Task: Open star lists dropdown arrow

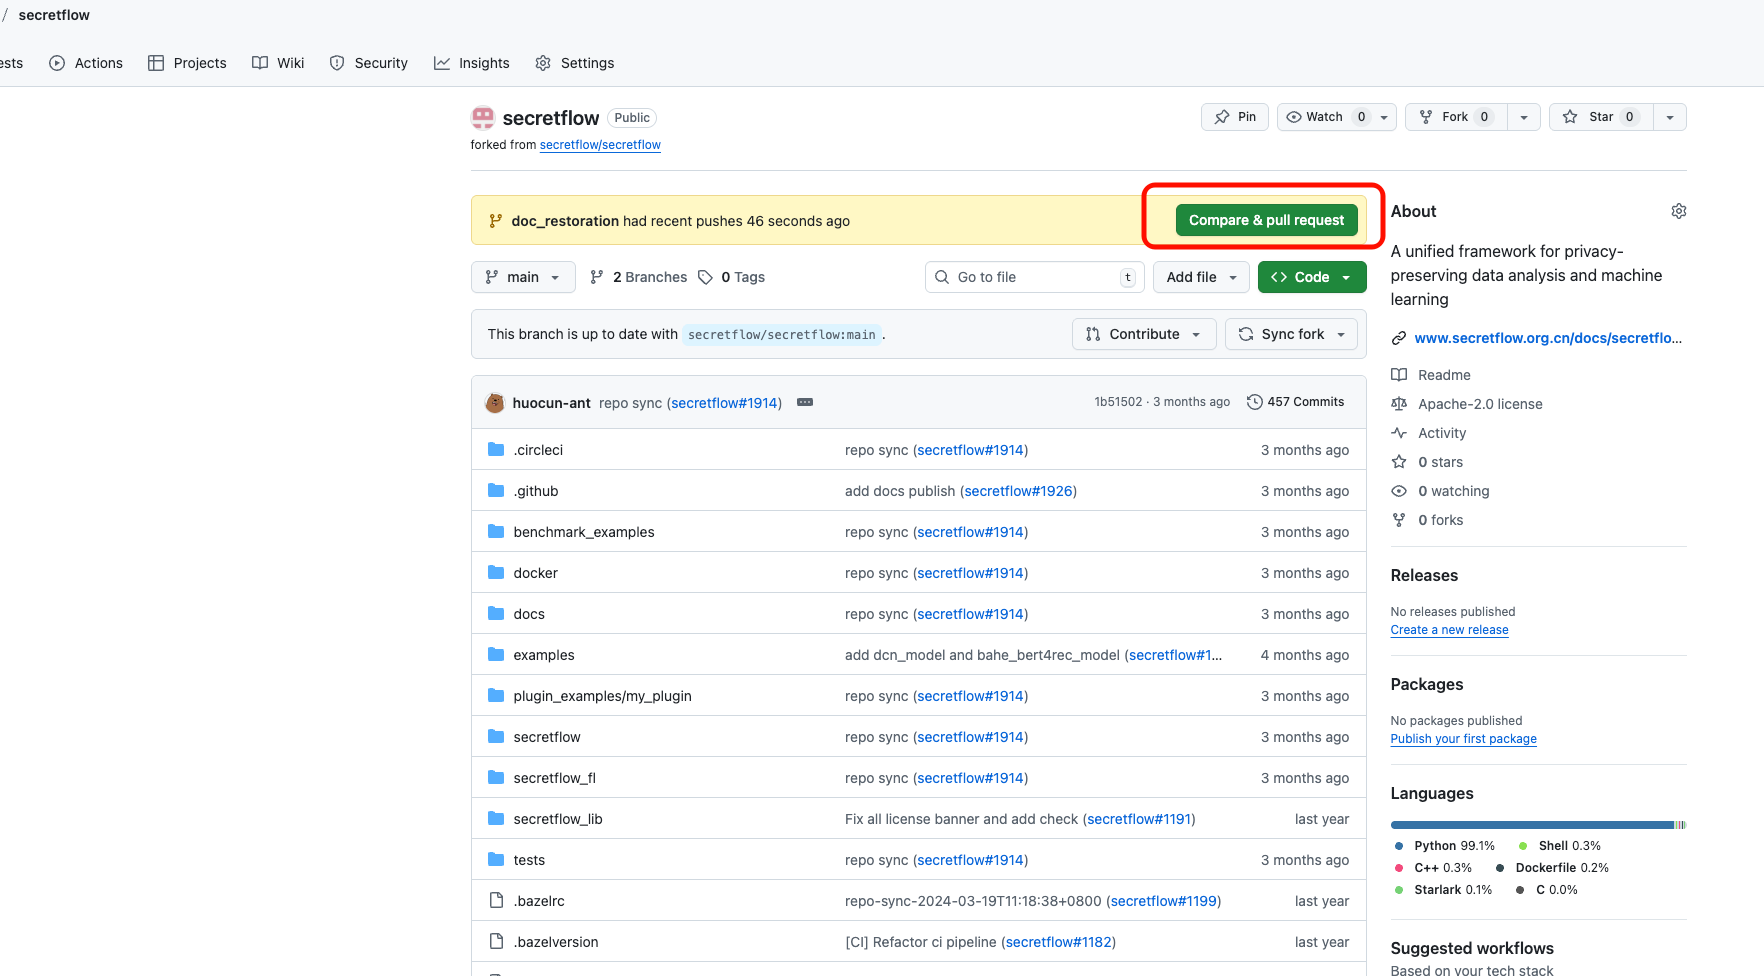Action: pyautogui.click(x=1669, y=117)
